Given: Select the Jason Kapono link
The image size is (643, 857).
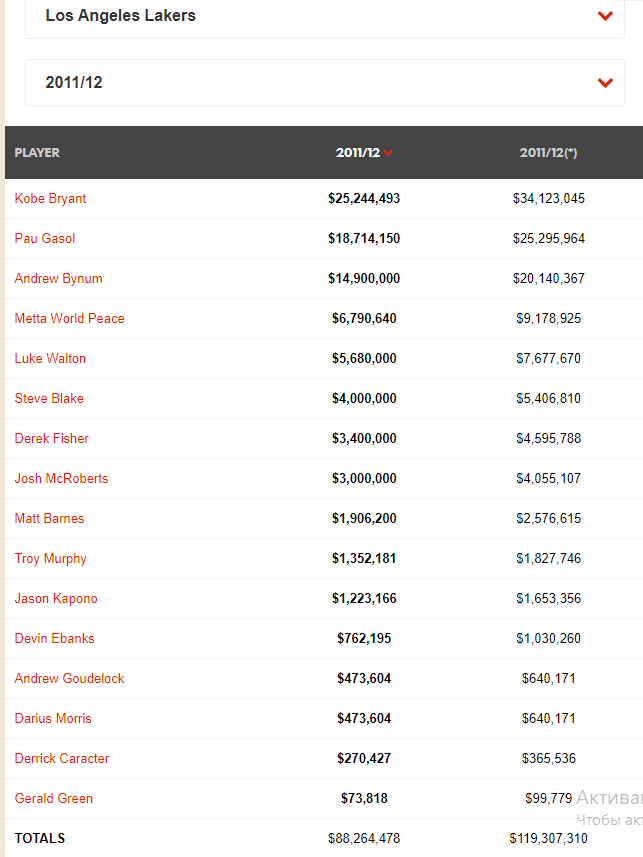Looking at the screenshot, I should click(x=56, y=598).
